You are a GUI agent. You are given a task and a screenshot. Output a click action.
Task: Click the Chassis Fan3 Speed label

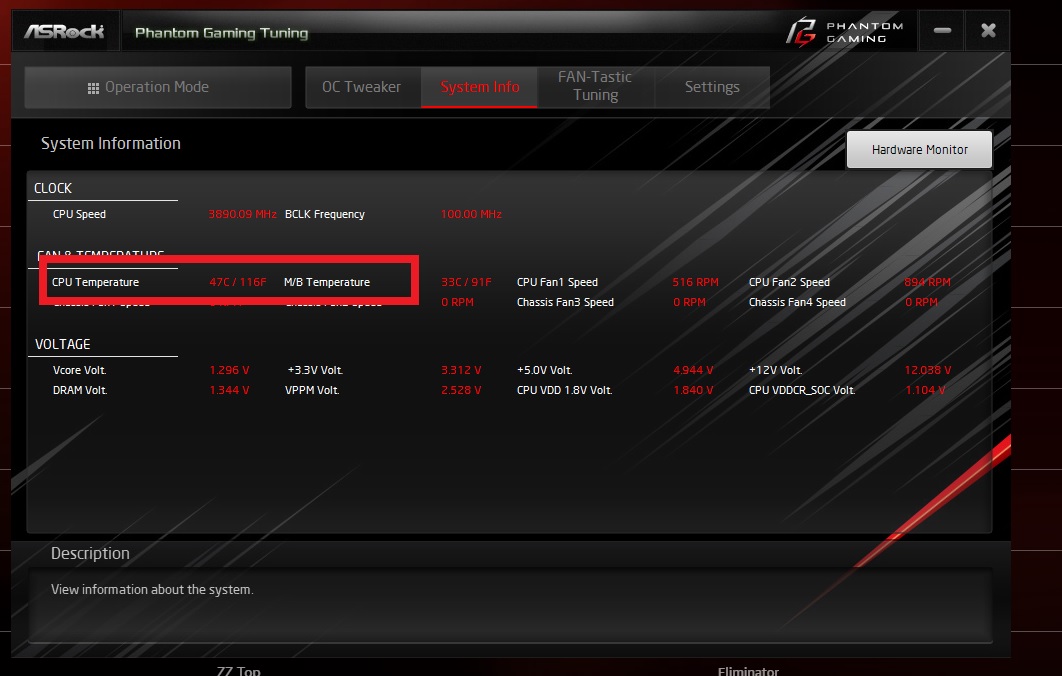point(566,302)
